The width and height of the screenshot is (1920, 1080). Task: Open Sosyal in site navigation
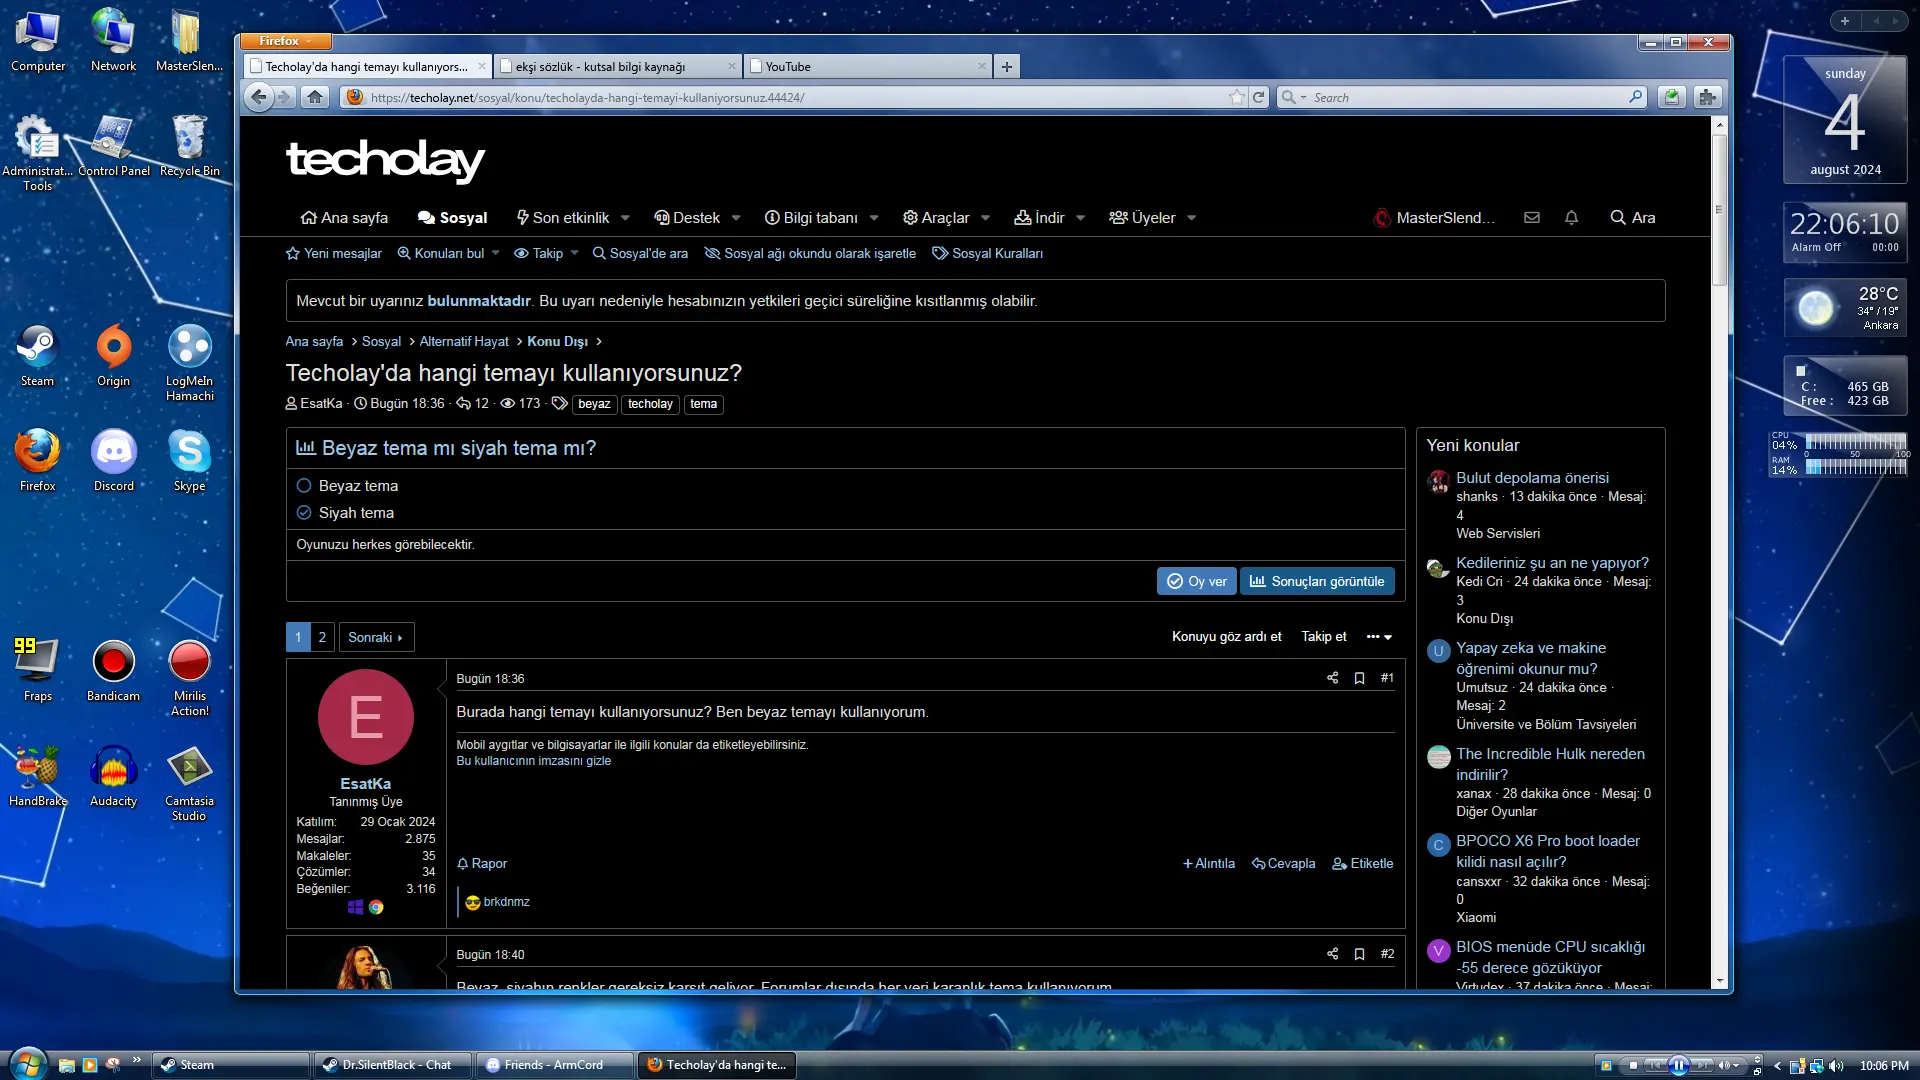[452, 218]
